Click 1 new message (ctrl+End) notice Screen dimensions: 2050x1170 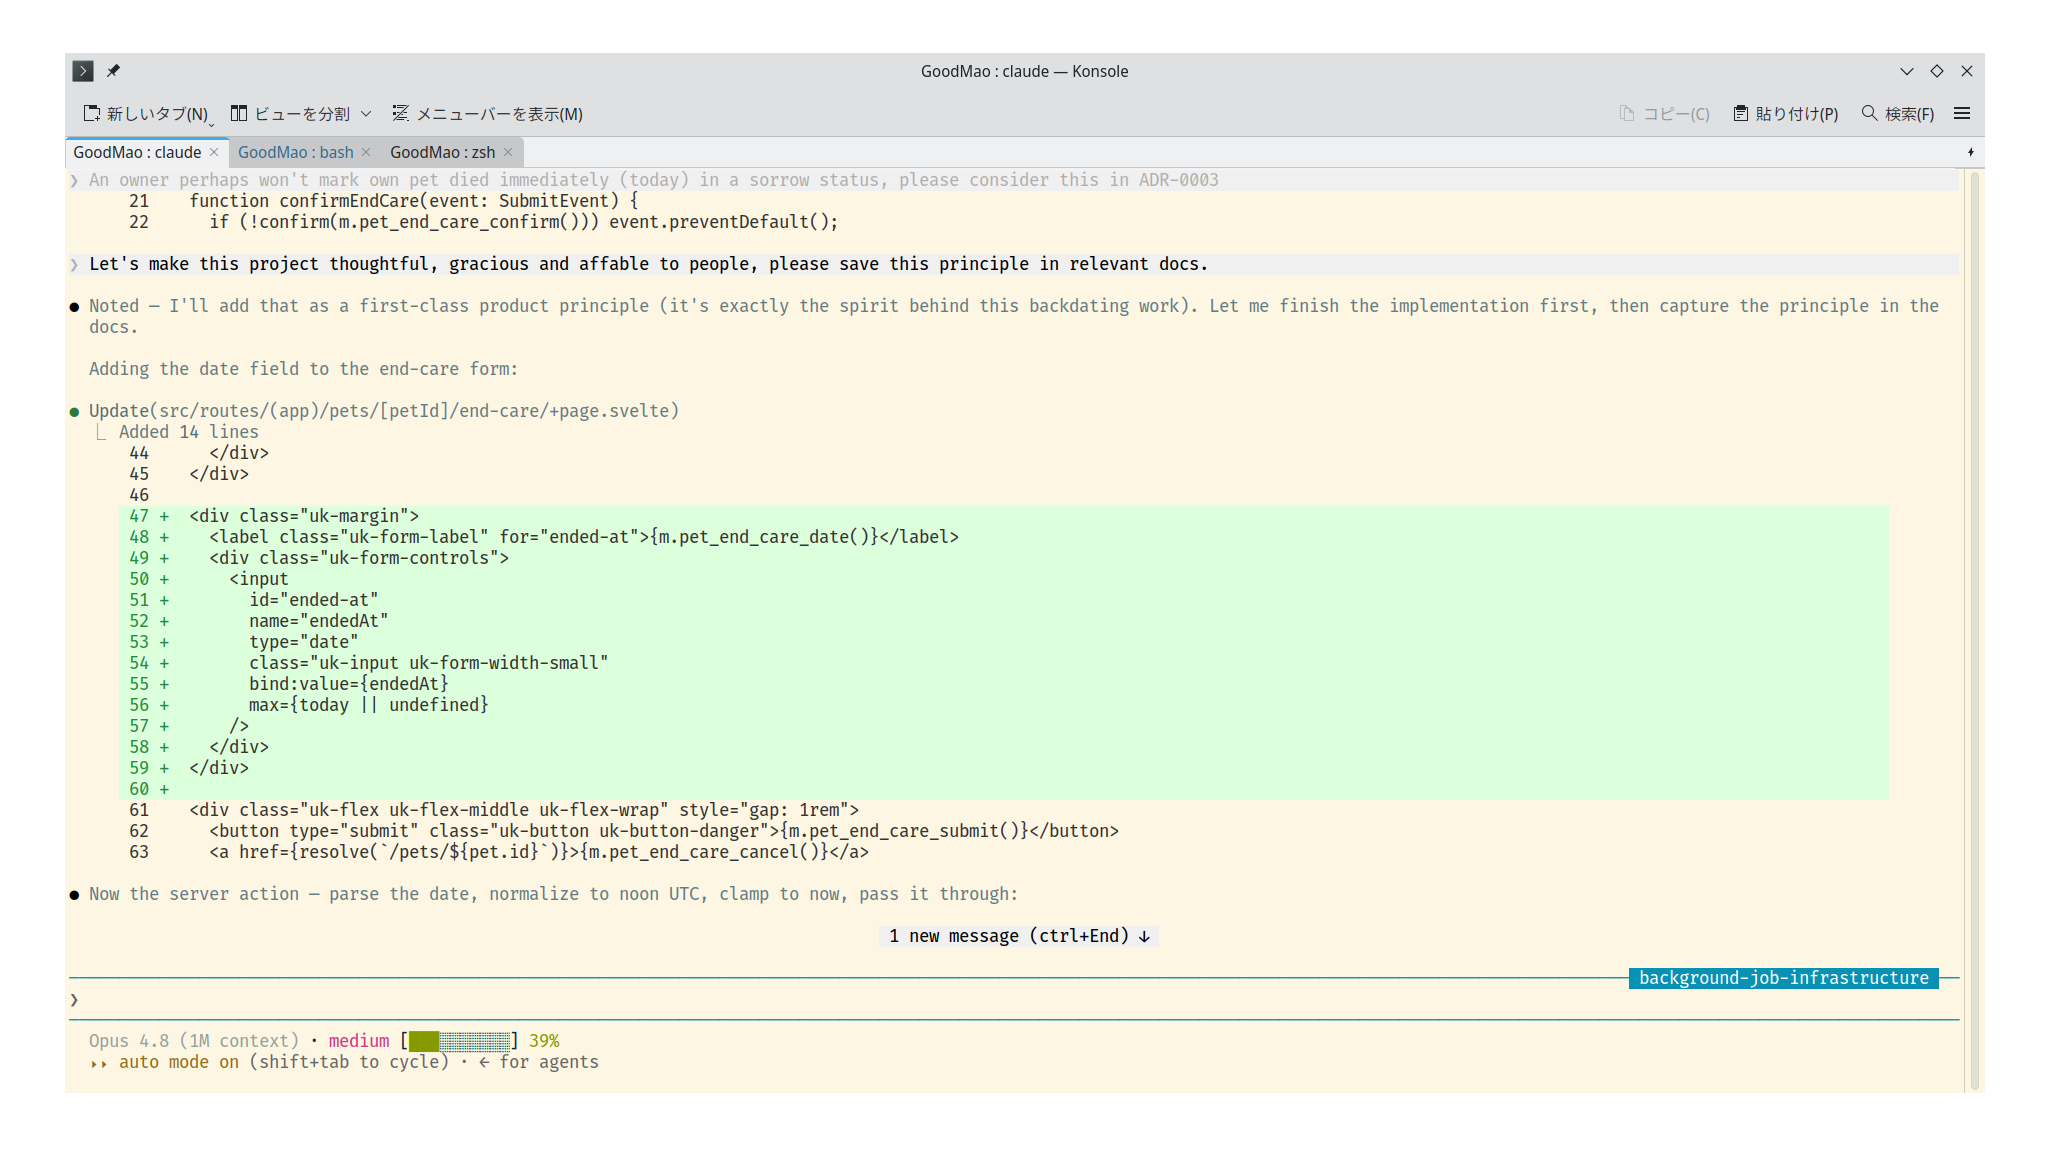click(1019, 936)
